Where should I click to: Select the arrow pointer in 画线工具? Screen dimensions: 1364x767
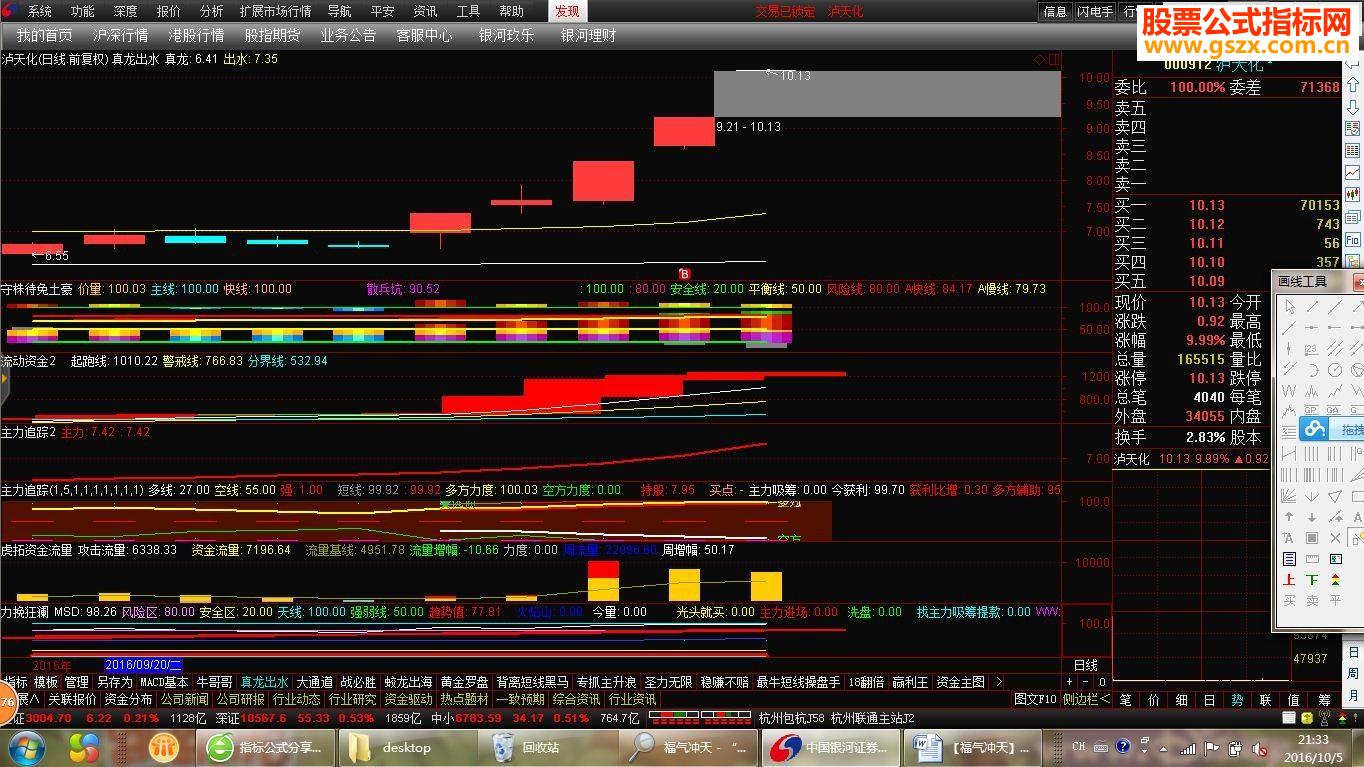pos(1289,307)
